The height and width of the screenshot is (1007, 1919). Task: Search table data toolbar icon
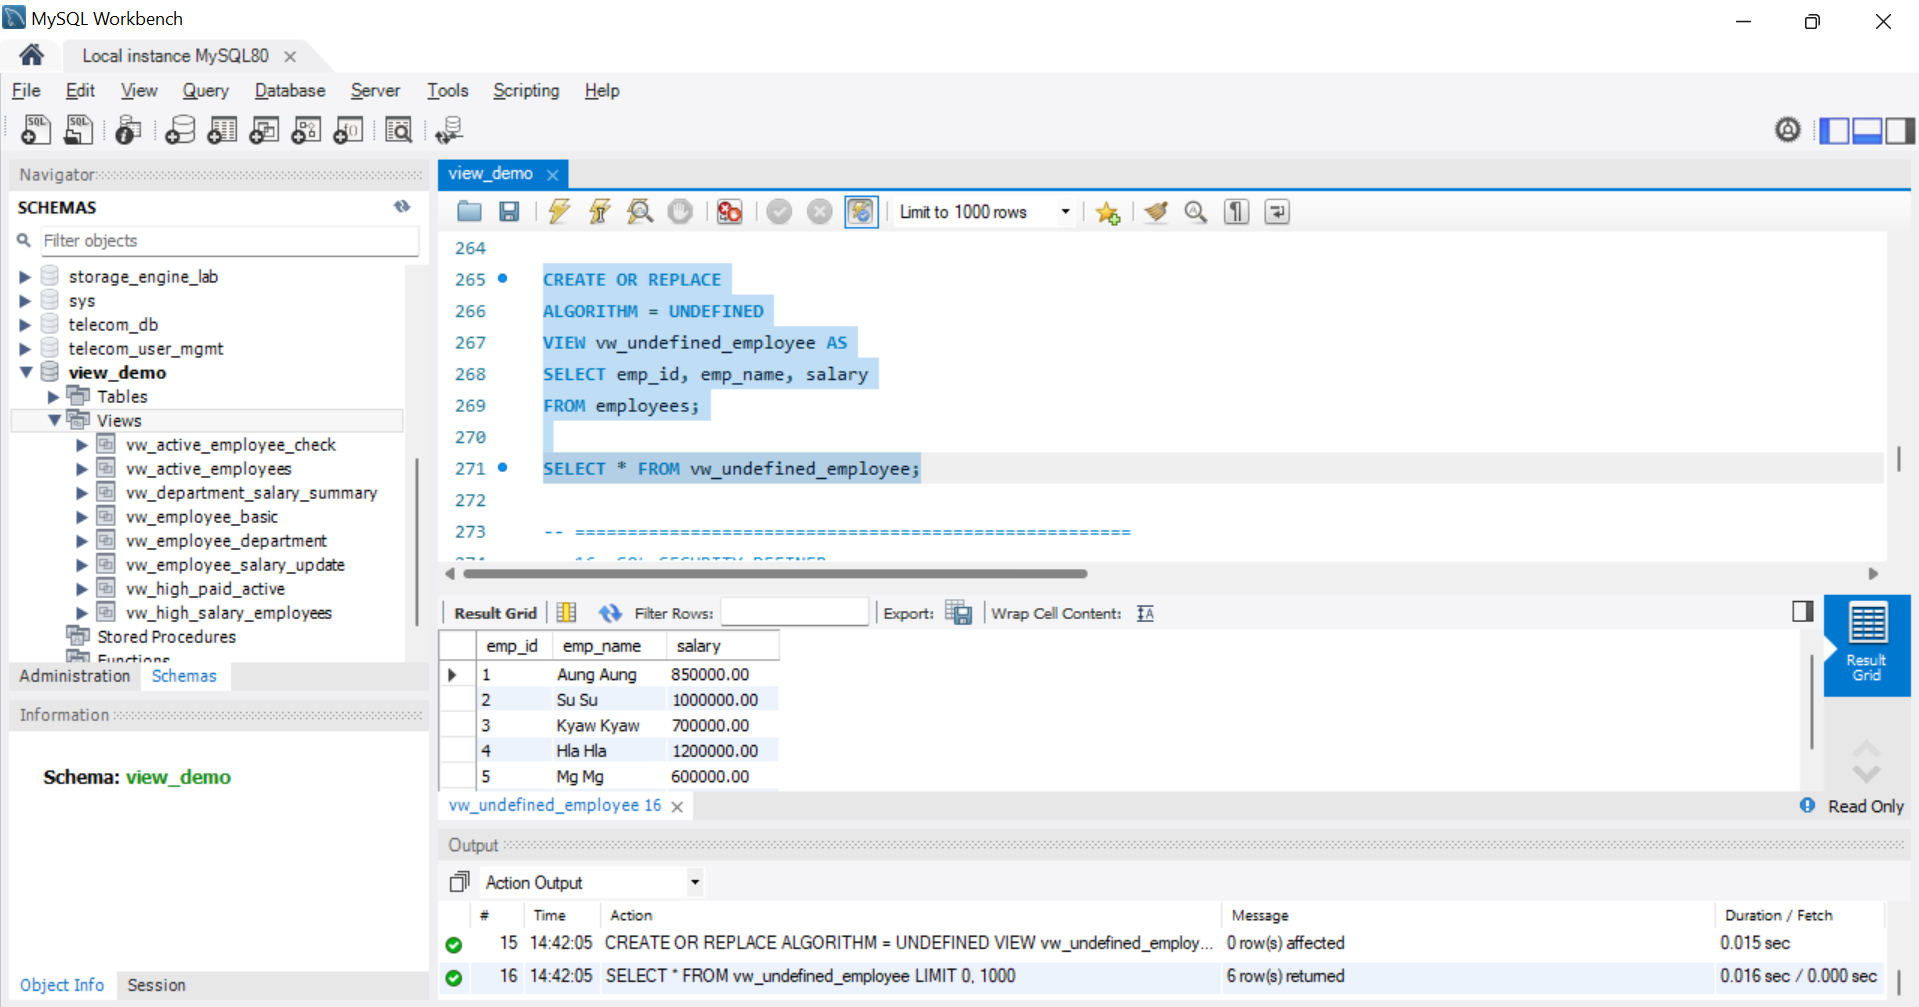398,130
